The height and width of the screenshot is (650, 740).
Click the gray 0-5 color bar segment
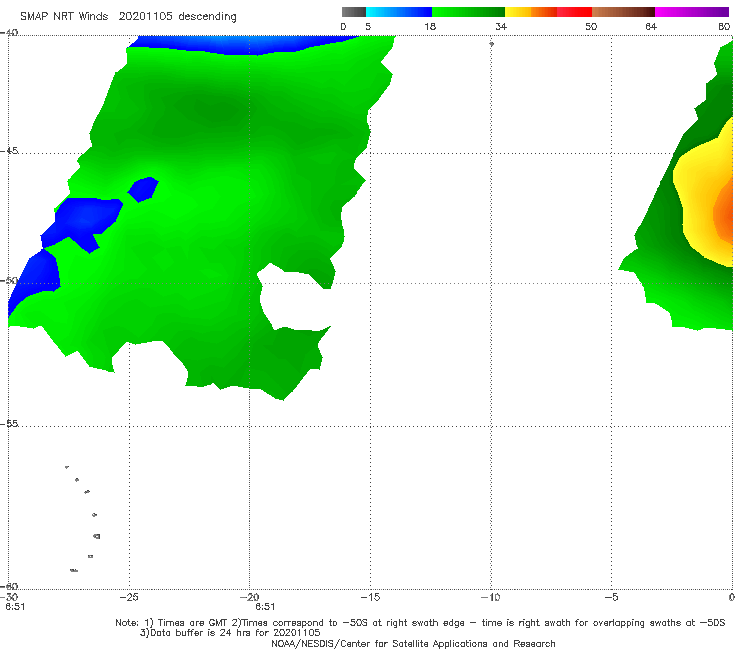(x=354, y=12)
